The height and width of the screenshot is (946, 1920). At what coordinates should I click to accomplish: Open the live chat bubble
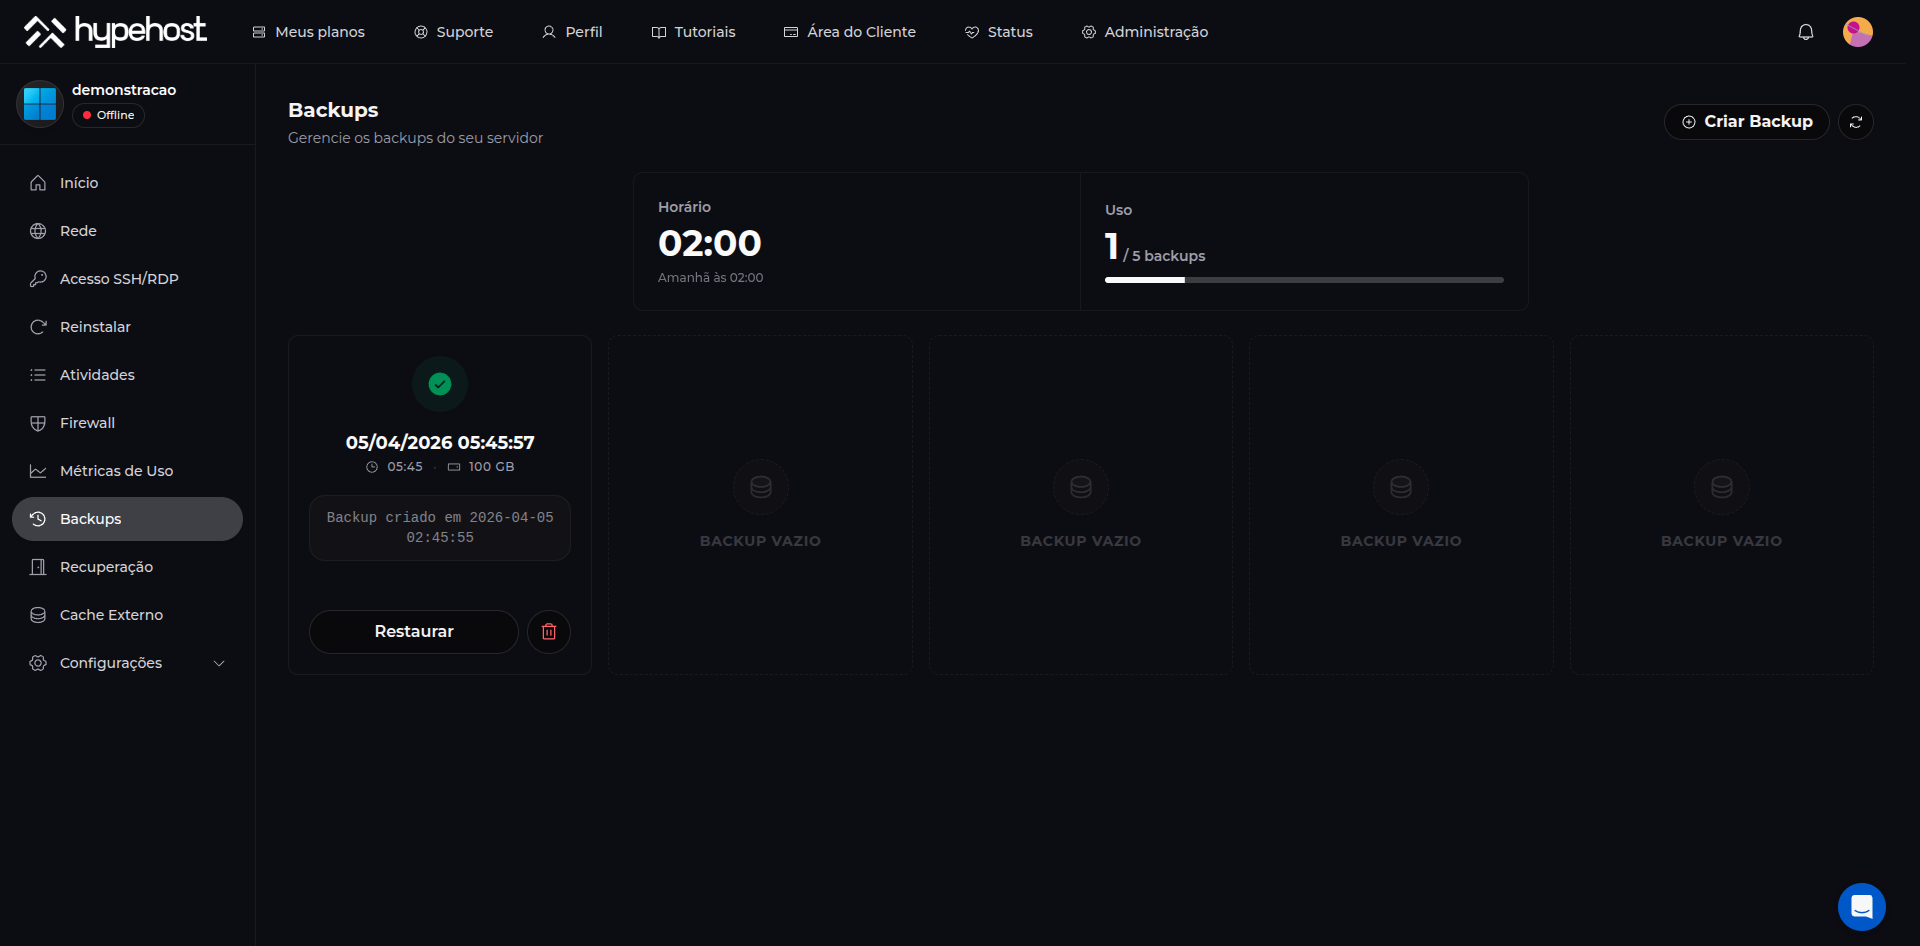coord(1861,906)
